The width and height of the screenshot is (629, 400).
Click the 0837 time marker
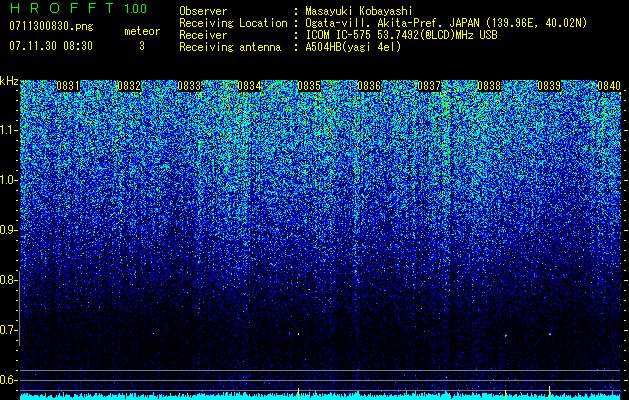[x=429, y=86]
